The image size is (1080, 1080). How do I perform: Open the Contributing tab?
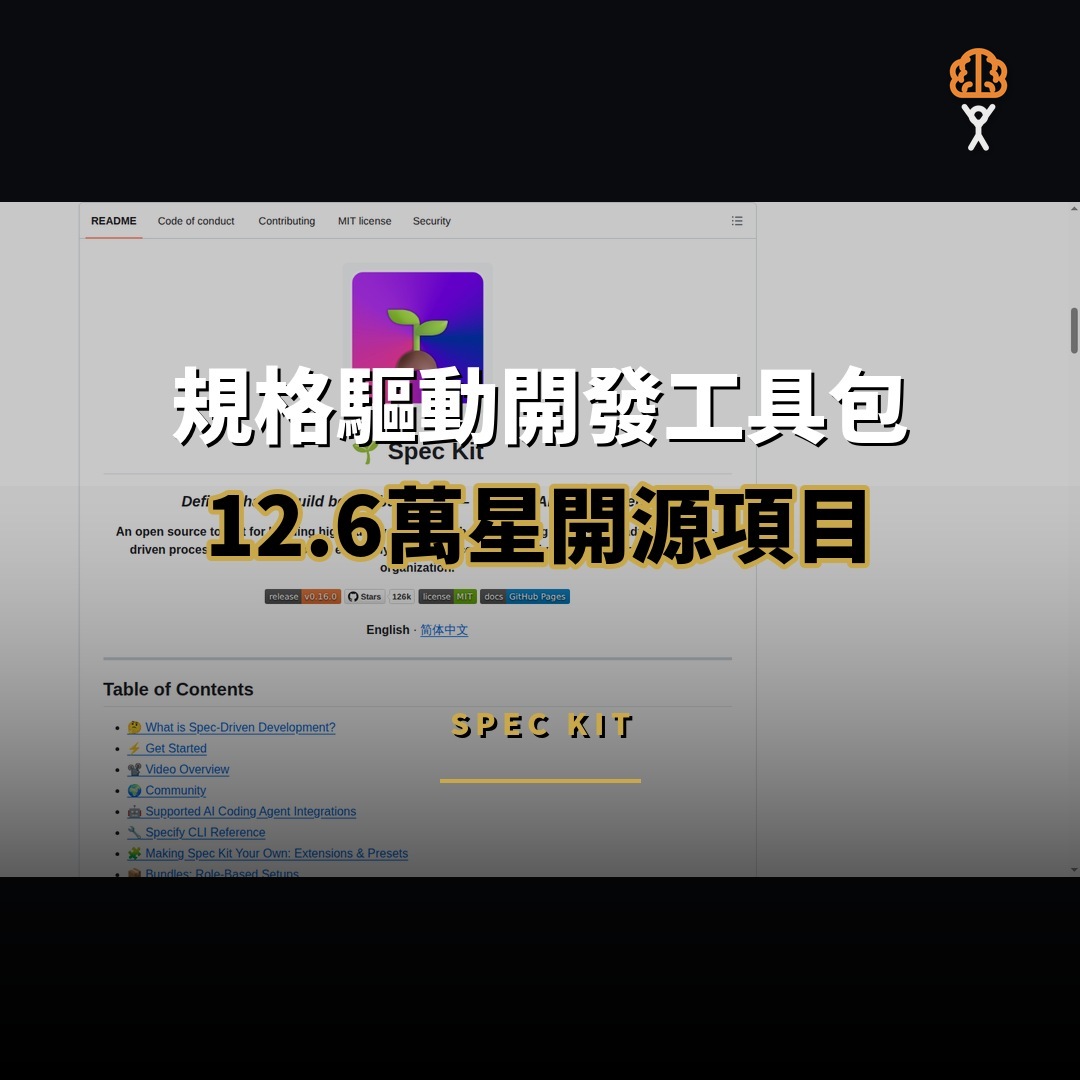point(287,221)
